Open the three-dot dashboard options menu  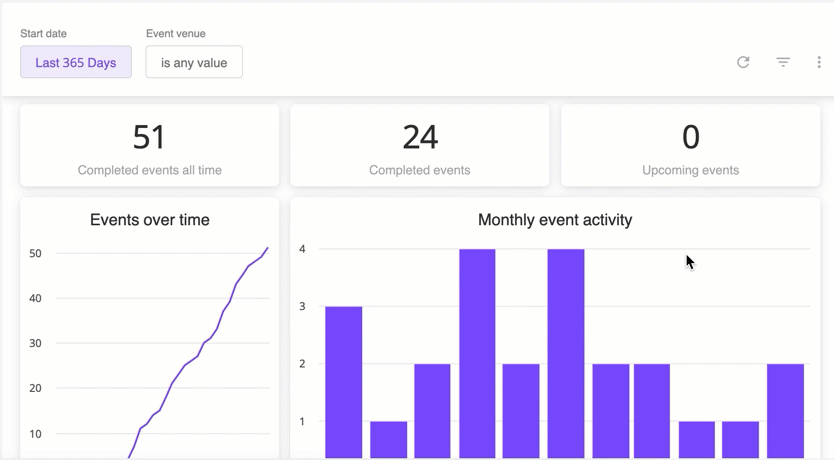click(819, 62)
